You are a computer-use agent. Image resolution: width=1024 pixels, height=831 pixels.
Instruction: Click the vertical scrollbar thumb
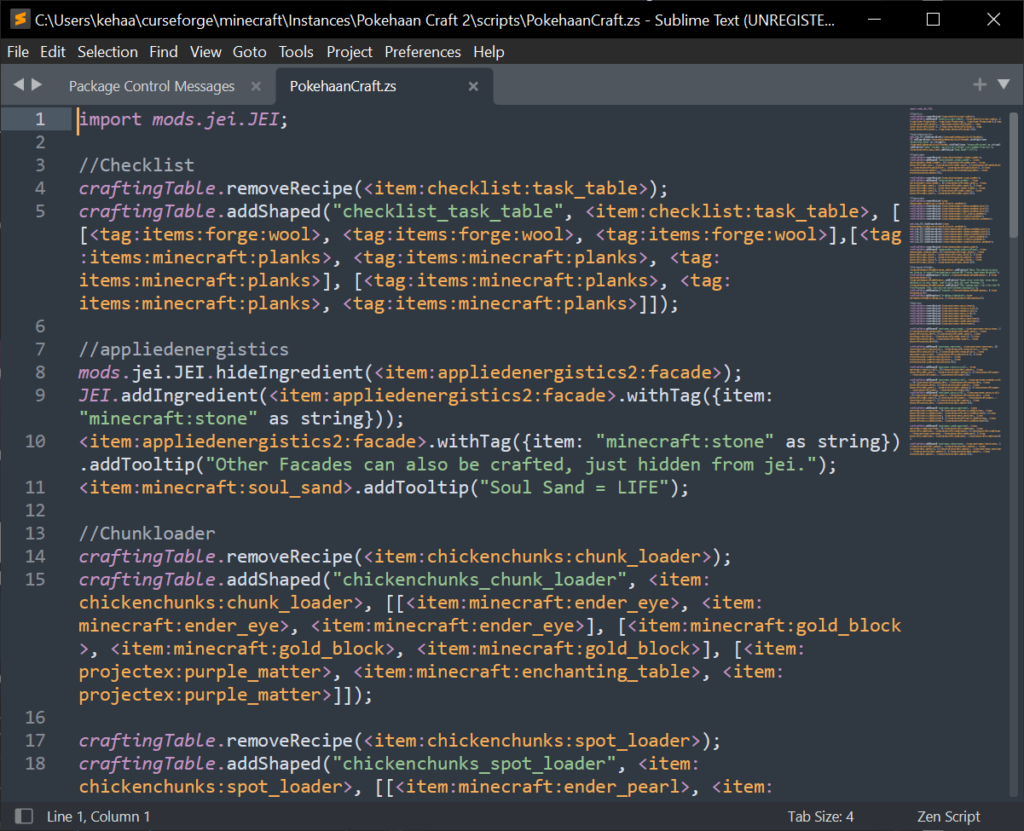point(1014,174)
